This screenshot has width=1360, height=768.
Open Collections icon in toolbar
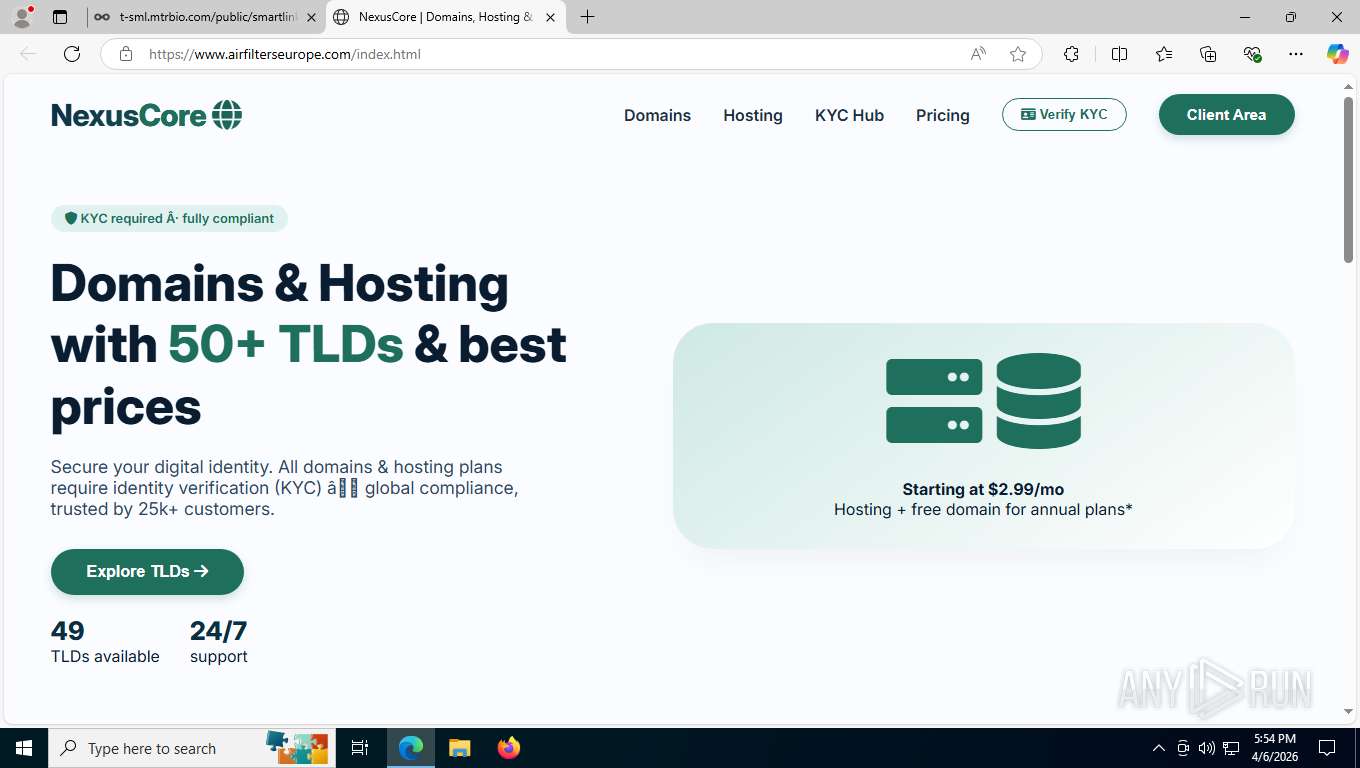(x=1208, y=54)
